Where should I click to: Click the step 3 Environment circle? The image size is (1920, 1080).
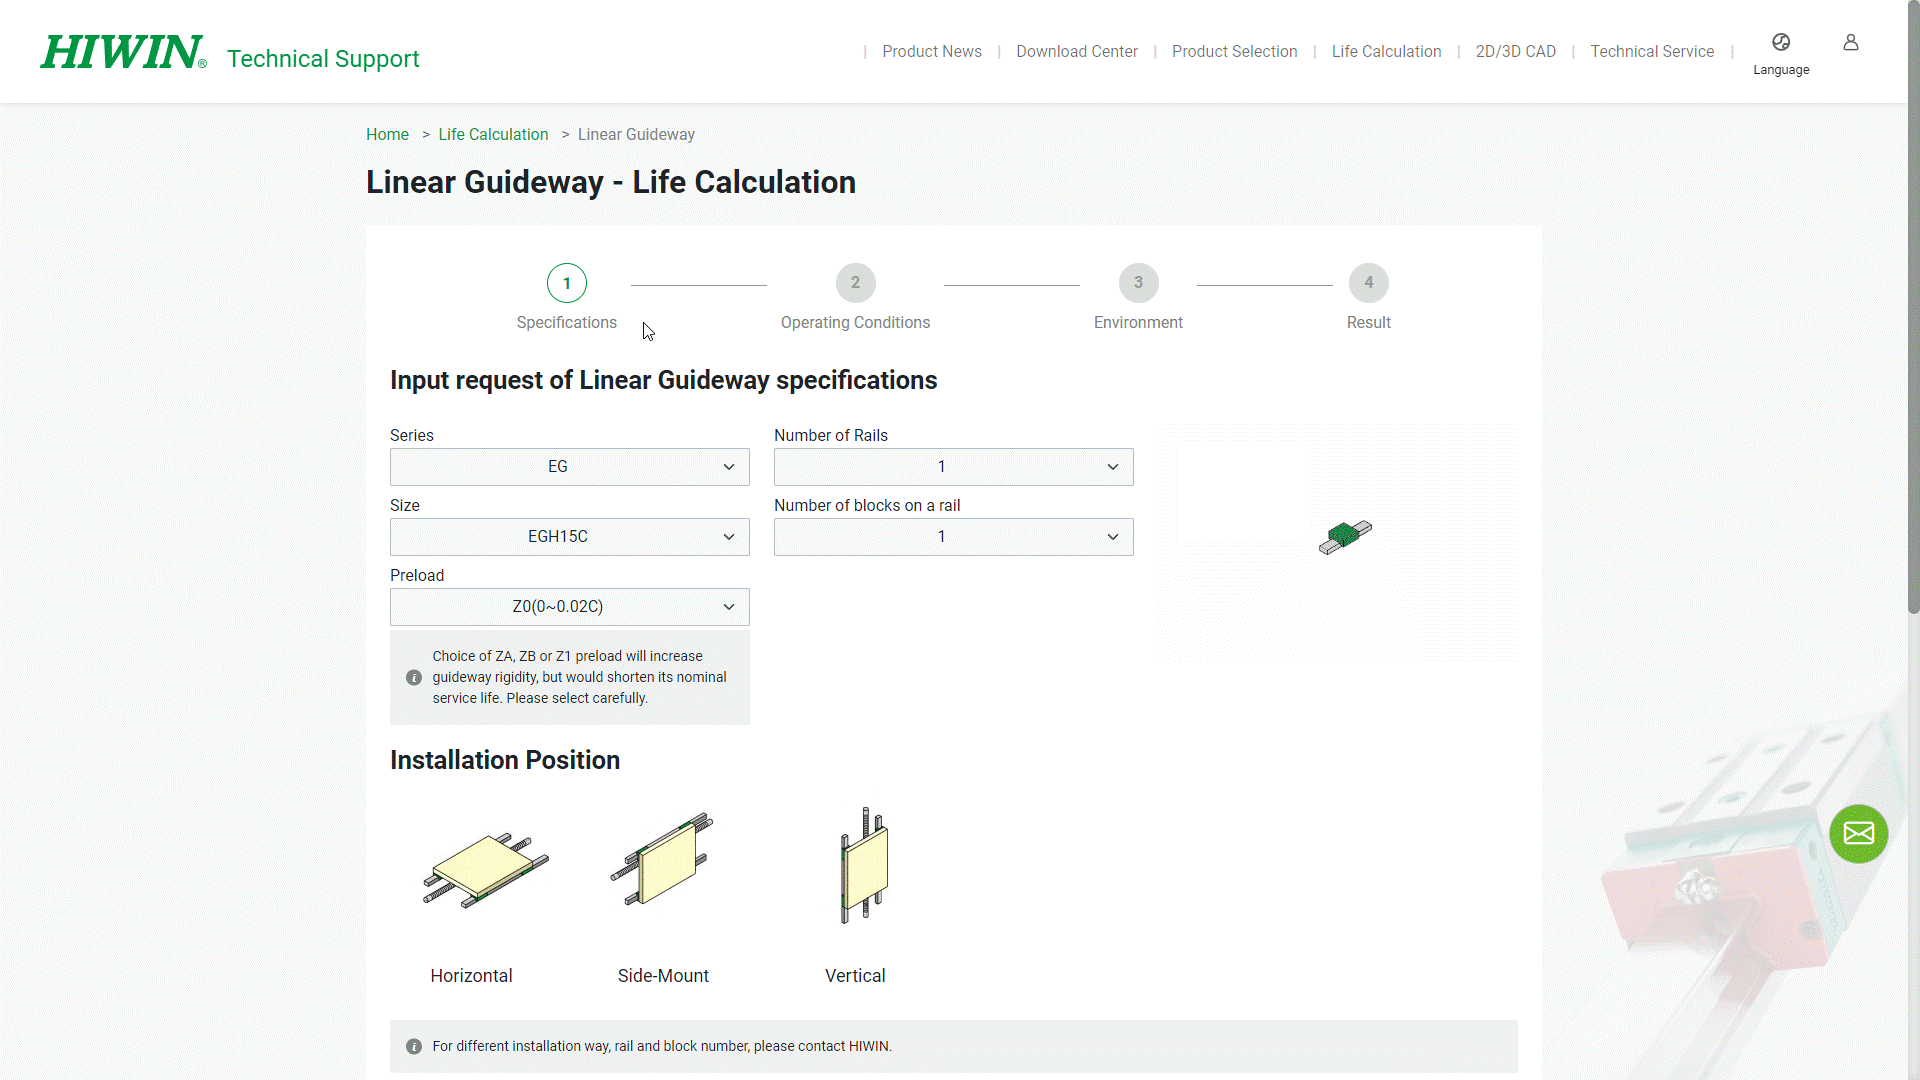(1138, 283)
